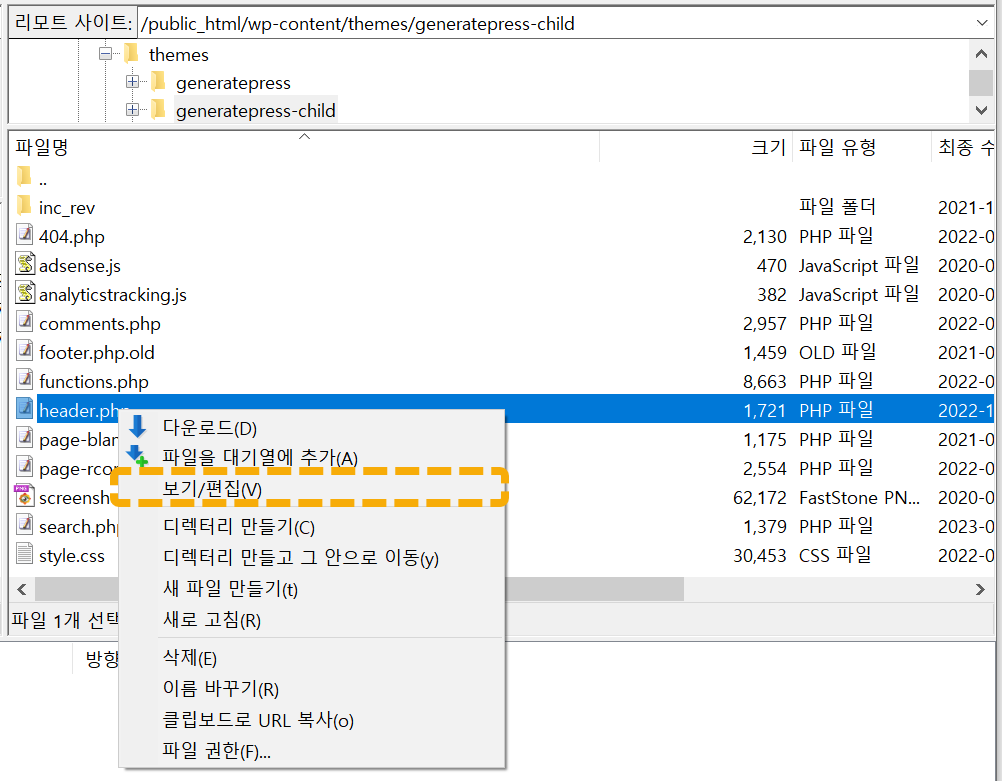Click the CSS file icon beside style.css

(24, 554)
